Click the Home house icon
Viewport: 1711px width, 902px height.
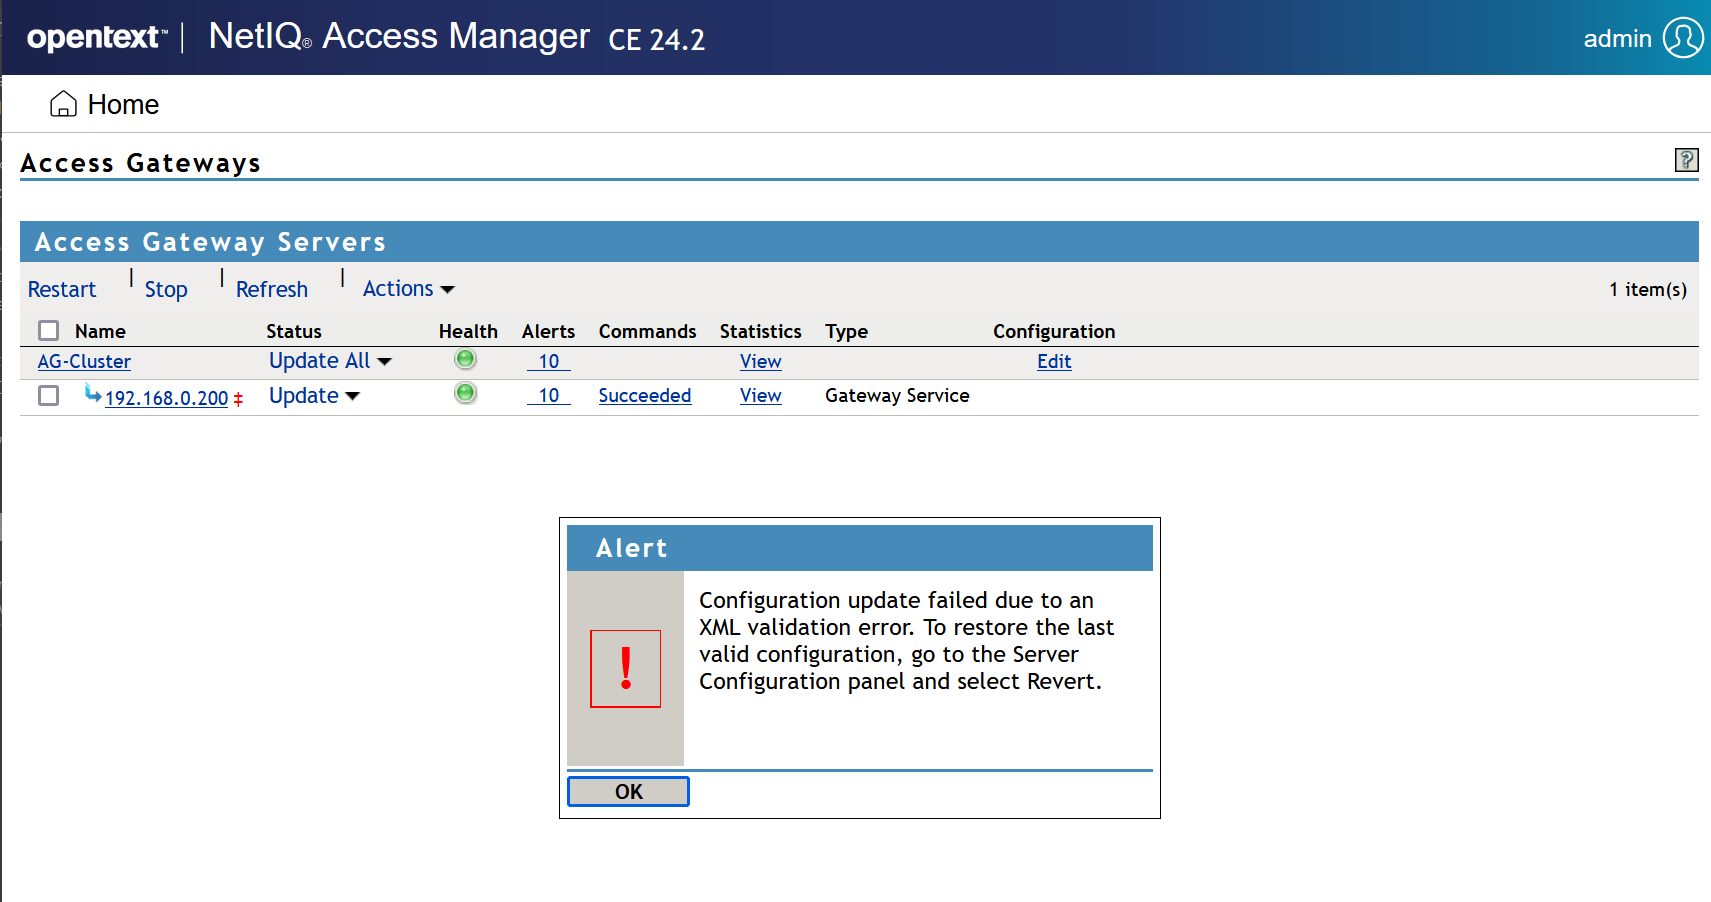(63, 103)
